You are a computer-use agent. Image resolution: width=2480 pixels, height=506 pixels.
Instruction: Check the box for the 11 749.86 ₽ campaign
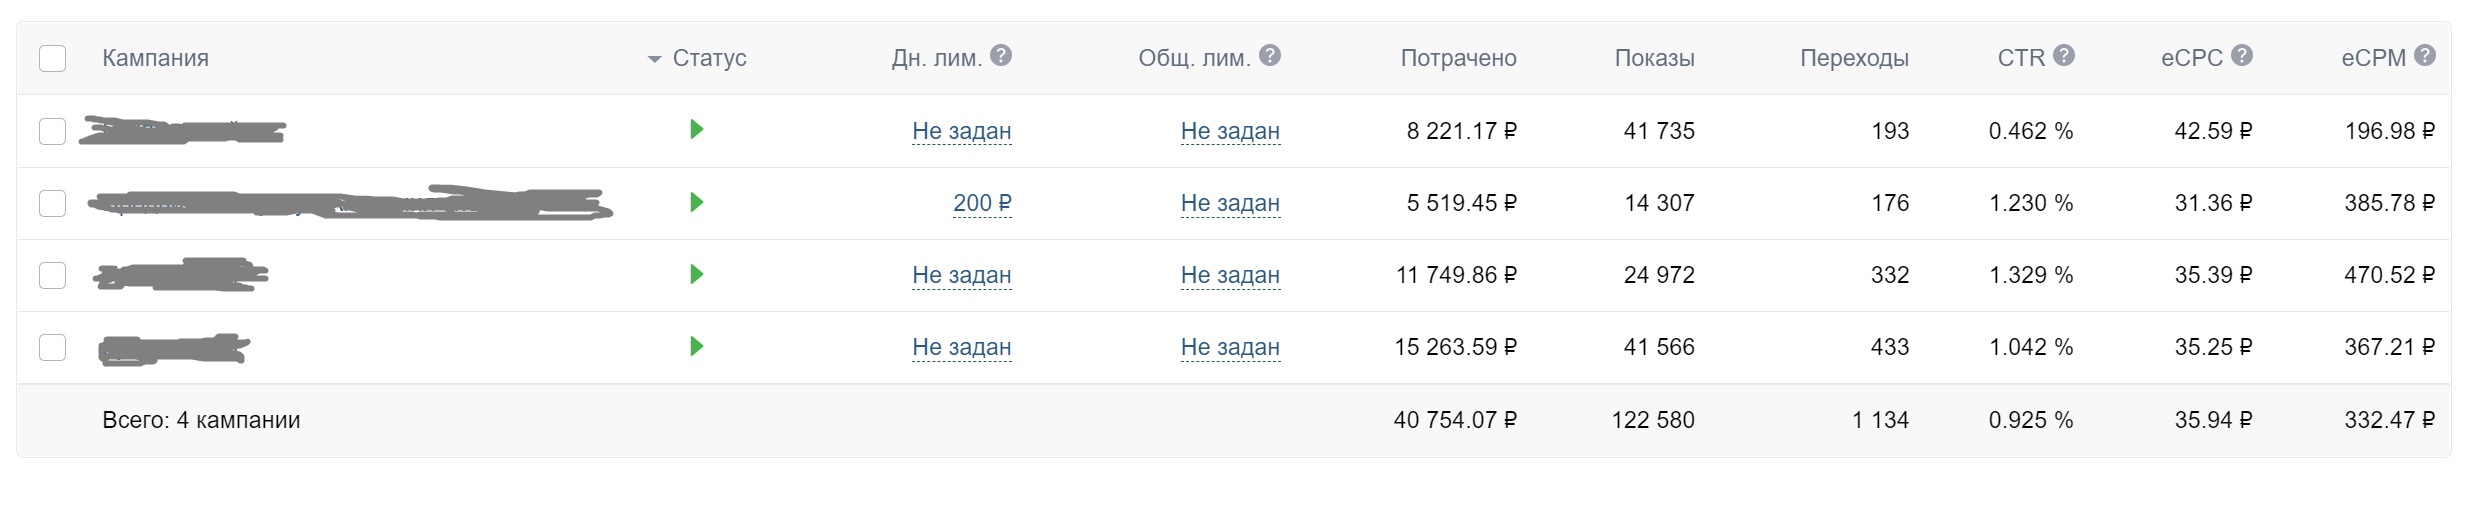point(52,275)
